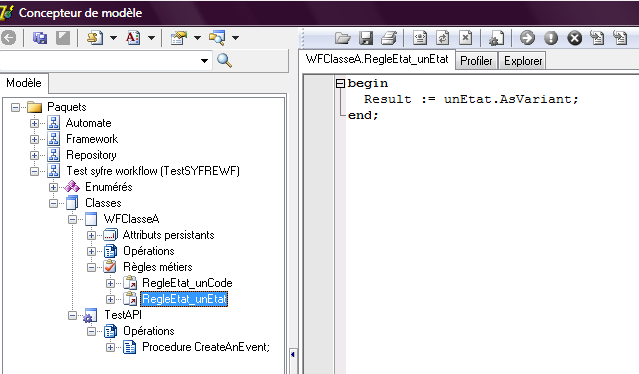This screenshot has width=639, height=374.
Task: Switch to the WFClasseA.RegleEtat_unEtat tab
Action: [377, 59]
